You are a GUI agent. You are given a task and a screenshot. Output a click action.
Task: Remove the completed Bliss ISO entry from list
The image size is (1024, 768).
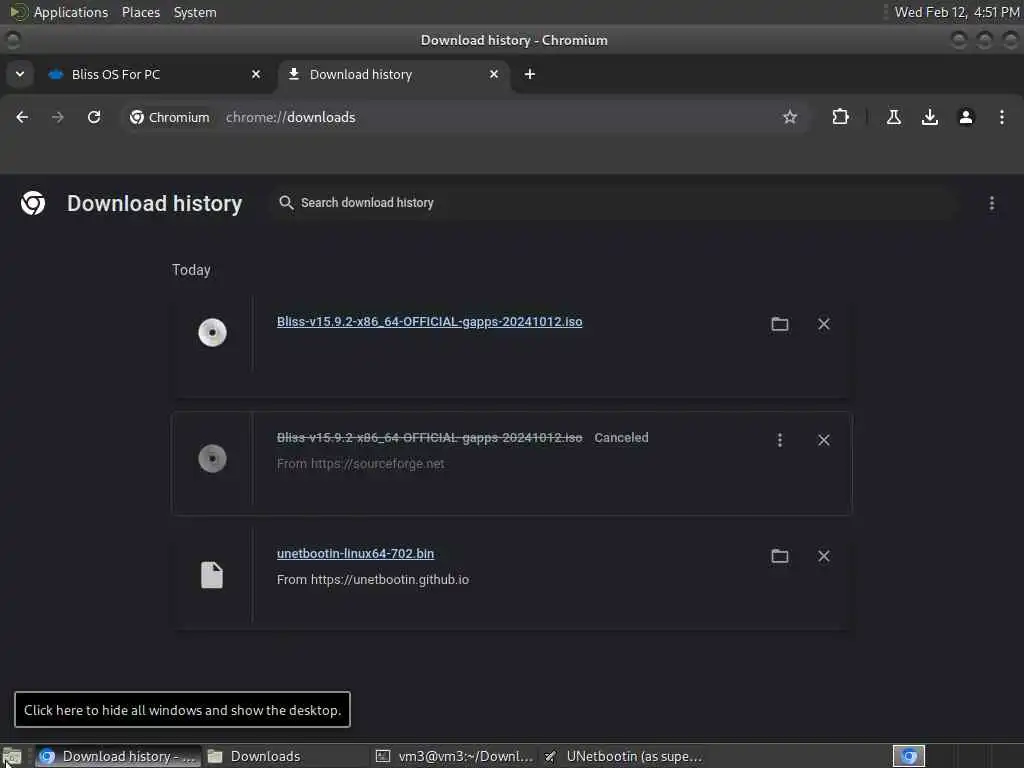(824, 324)
